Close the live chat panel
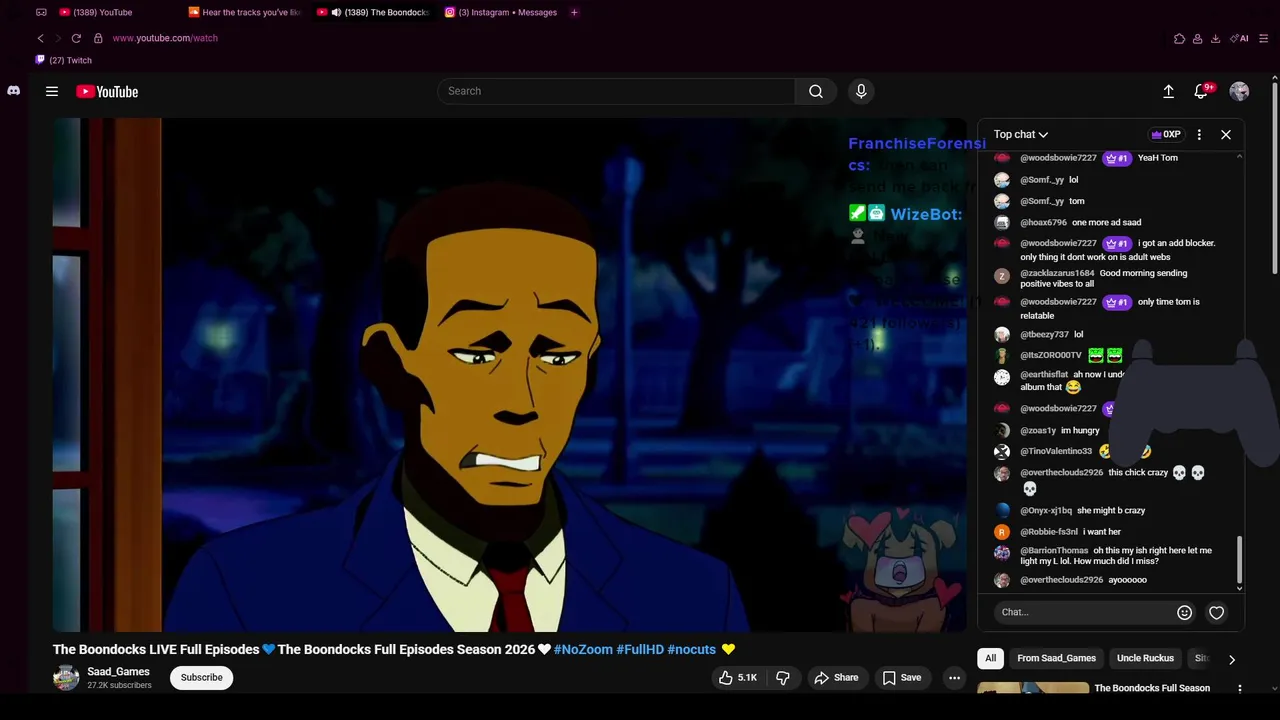The image size is (1280, 720). tap(1226, 134)
